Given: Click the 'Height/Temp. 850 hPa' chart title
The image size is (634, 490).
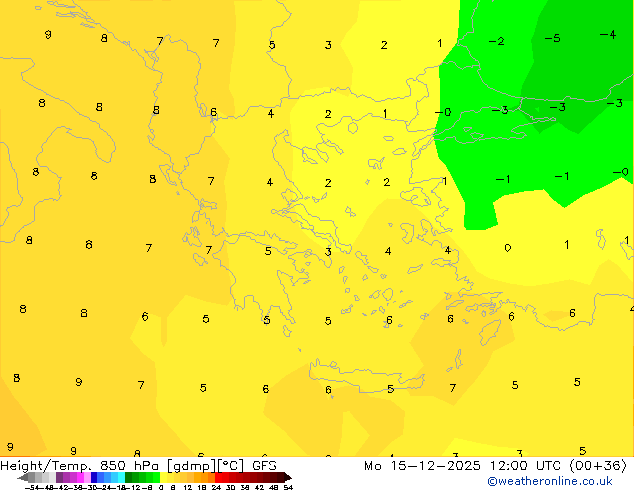Looking at the screenshot, I should coord(80,465).
